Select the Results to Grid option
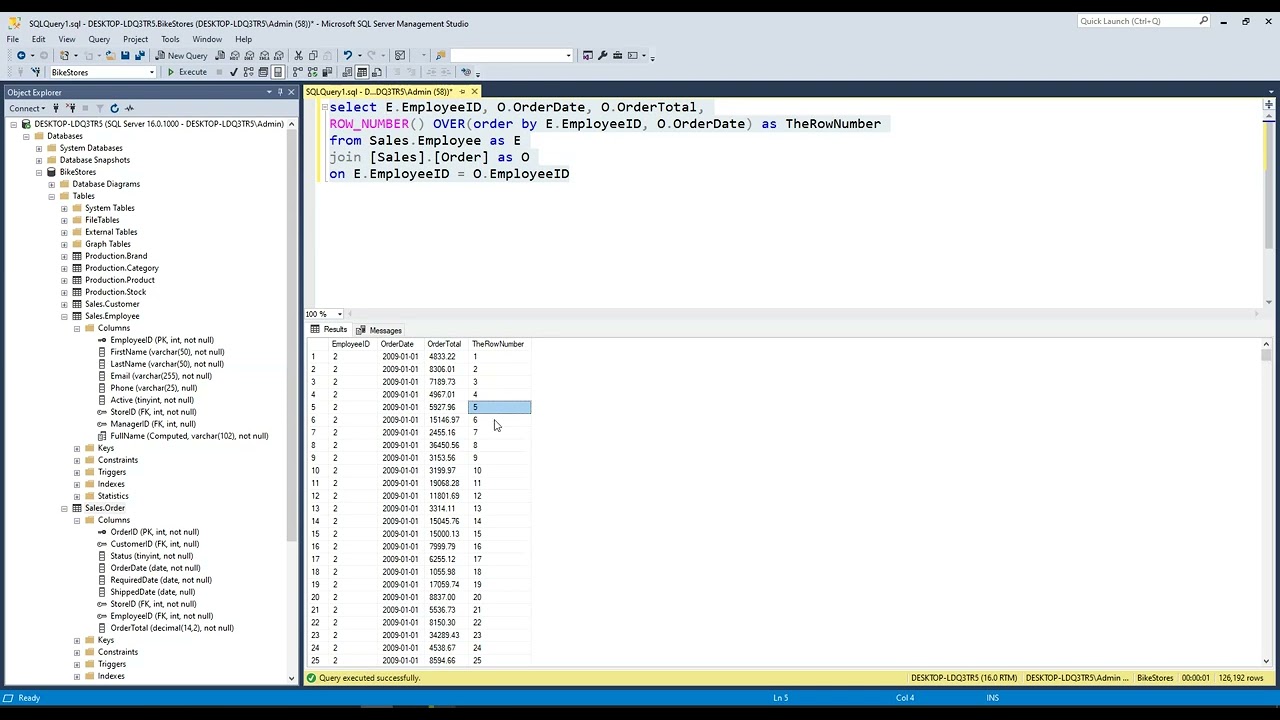Screen dimensions: 1280x720 point(362,72)
